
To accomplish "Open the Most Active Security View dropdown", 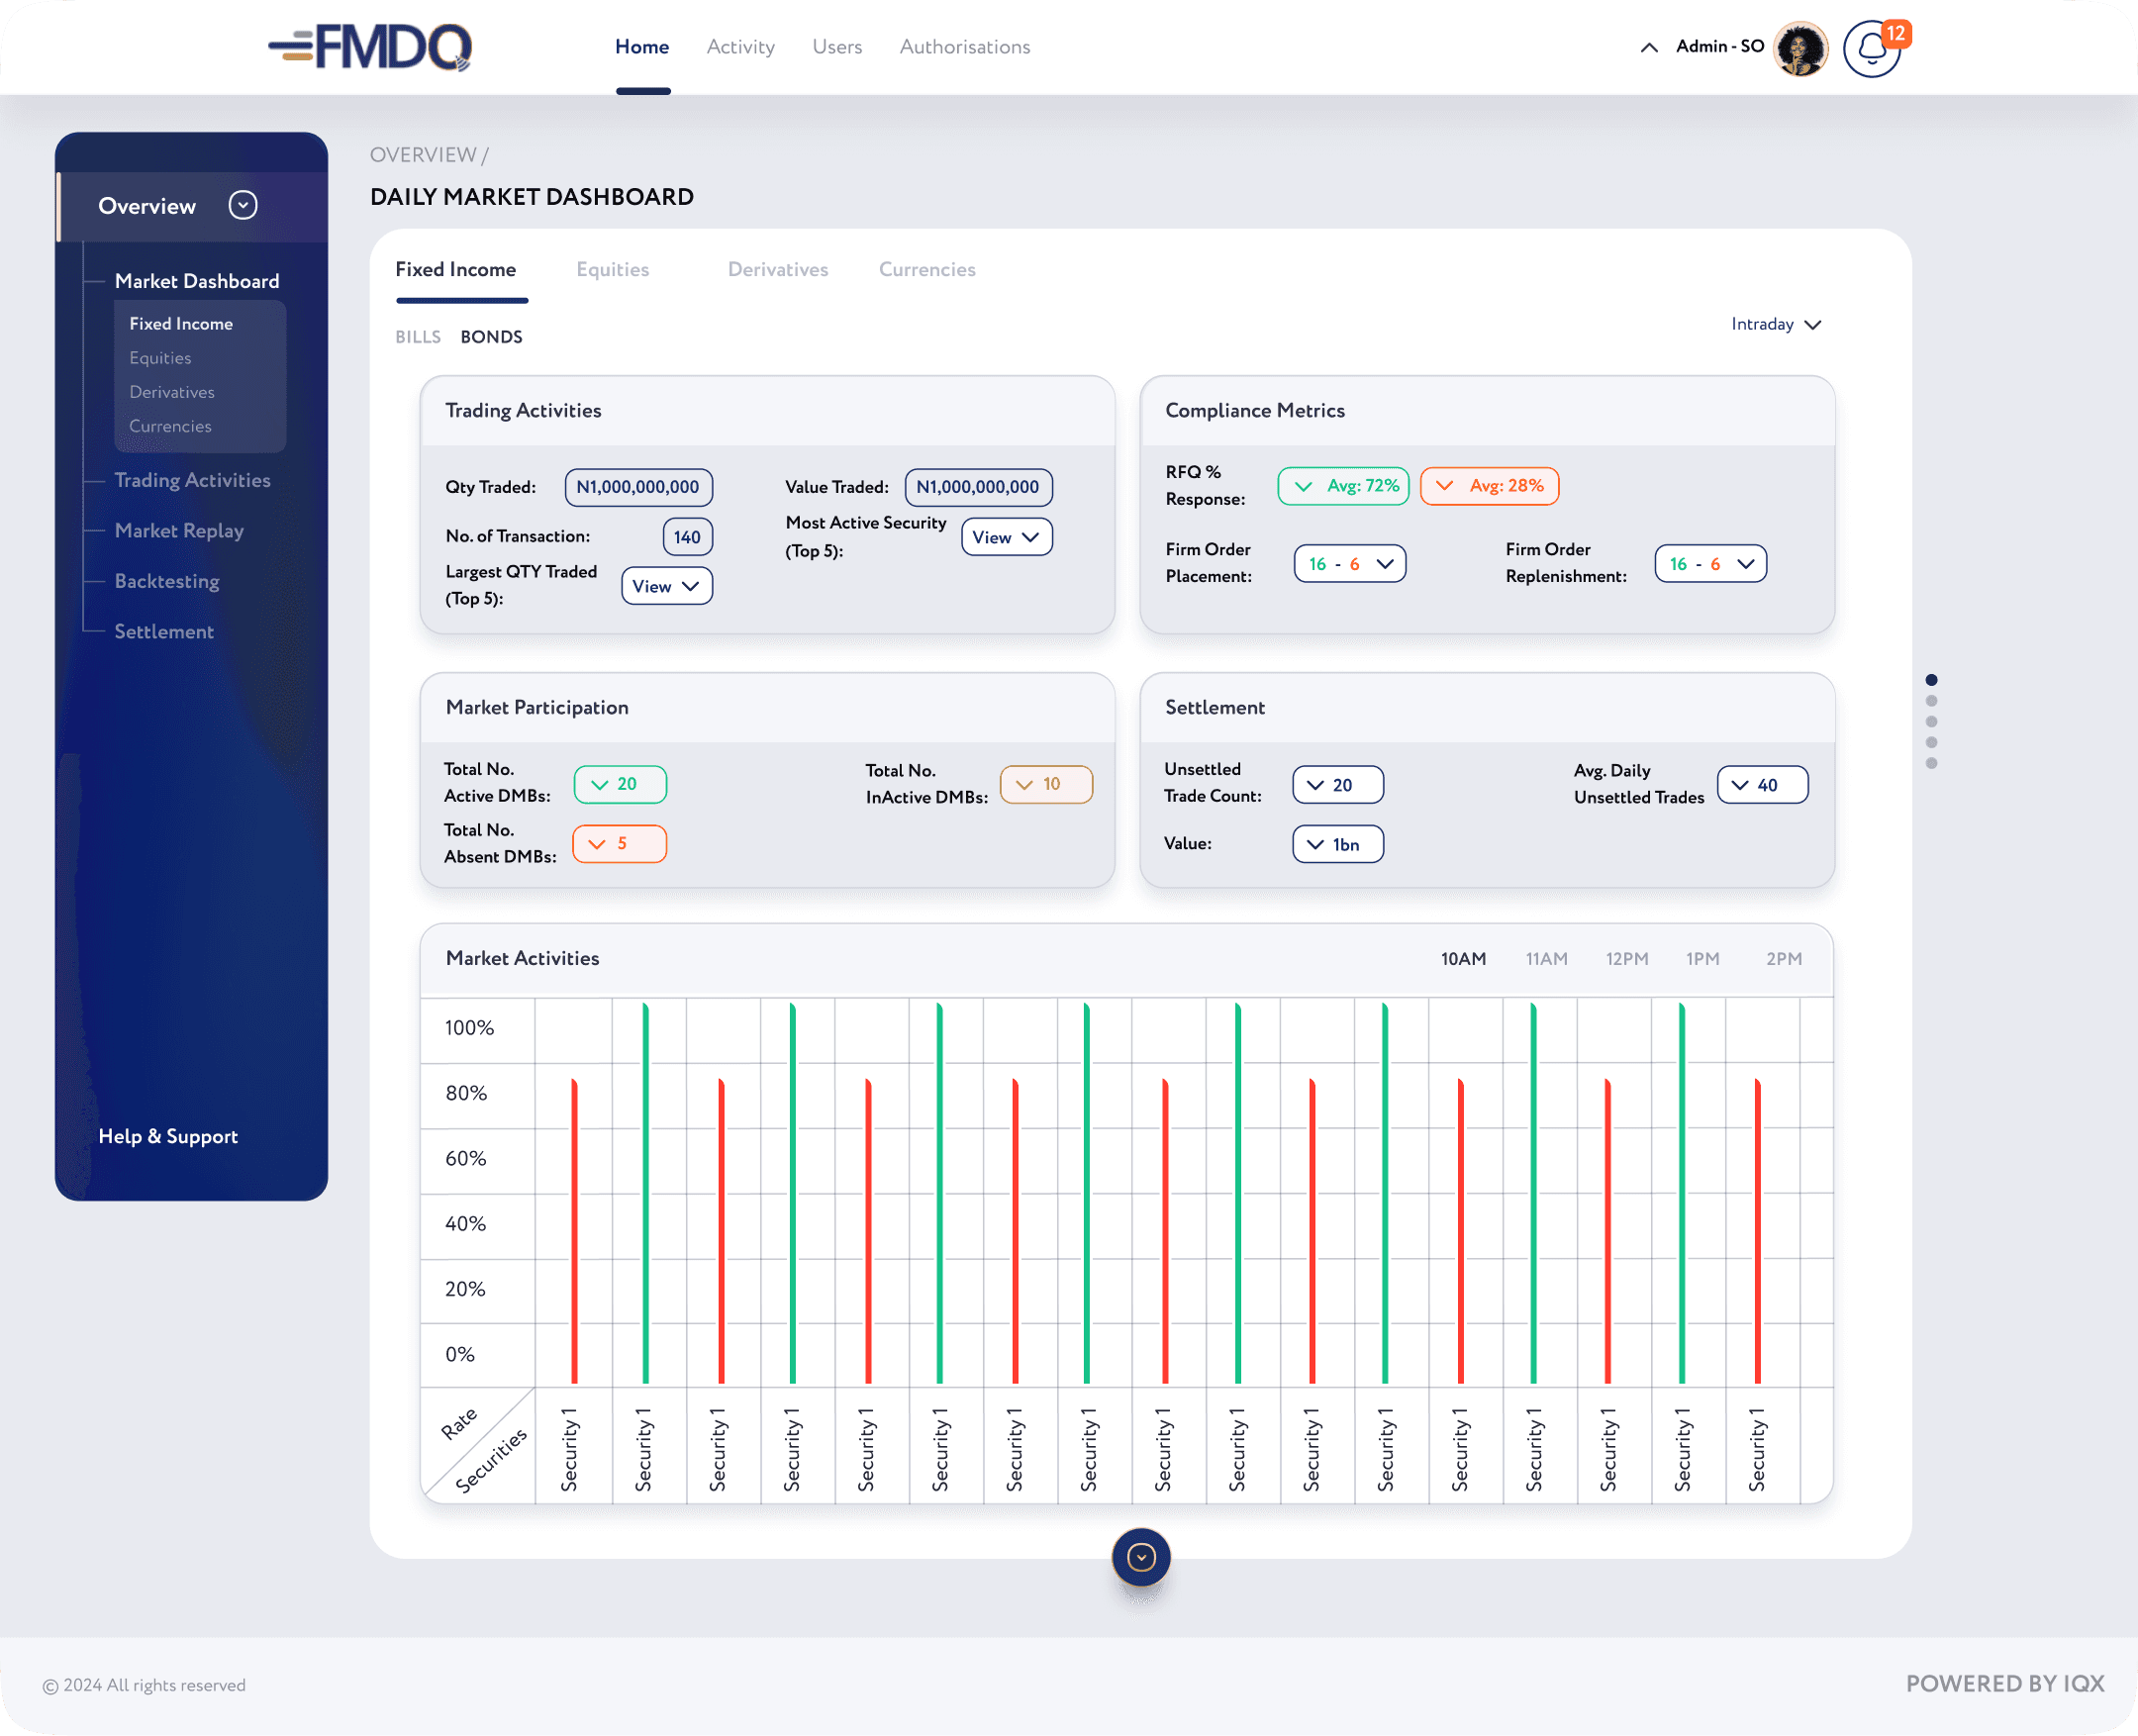I will tap(1006, 537).
